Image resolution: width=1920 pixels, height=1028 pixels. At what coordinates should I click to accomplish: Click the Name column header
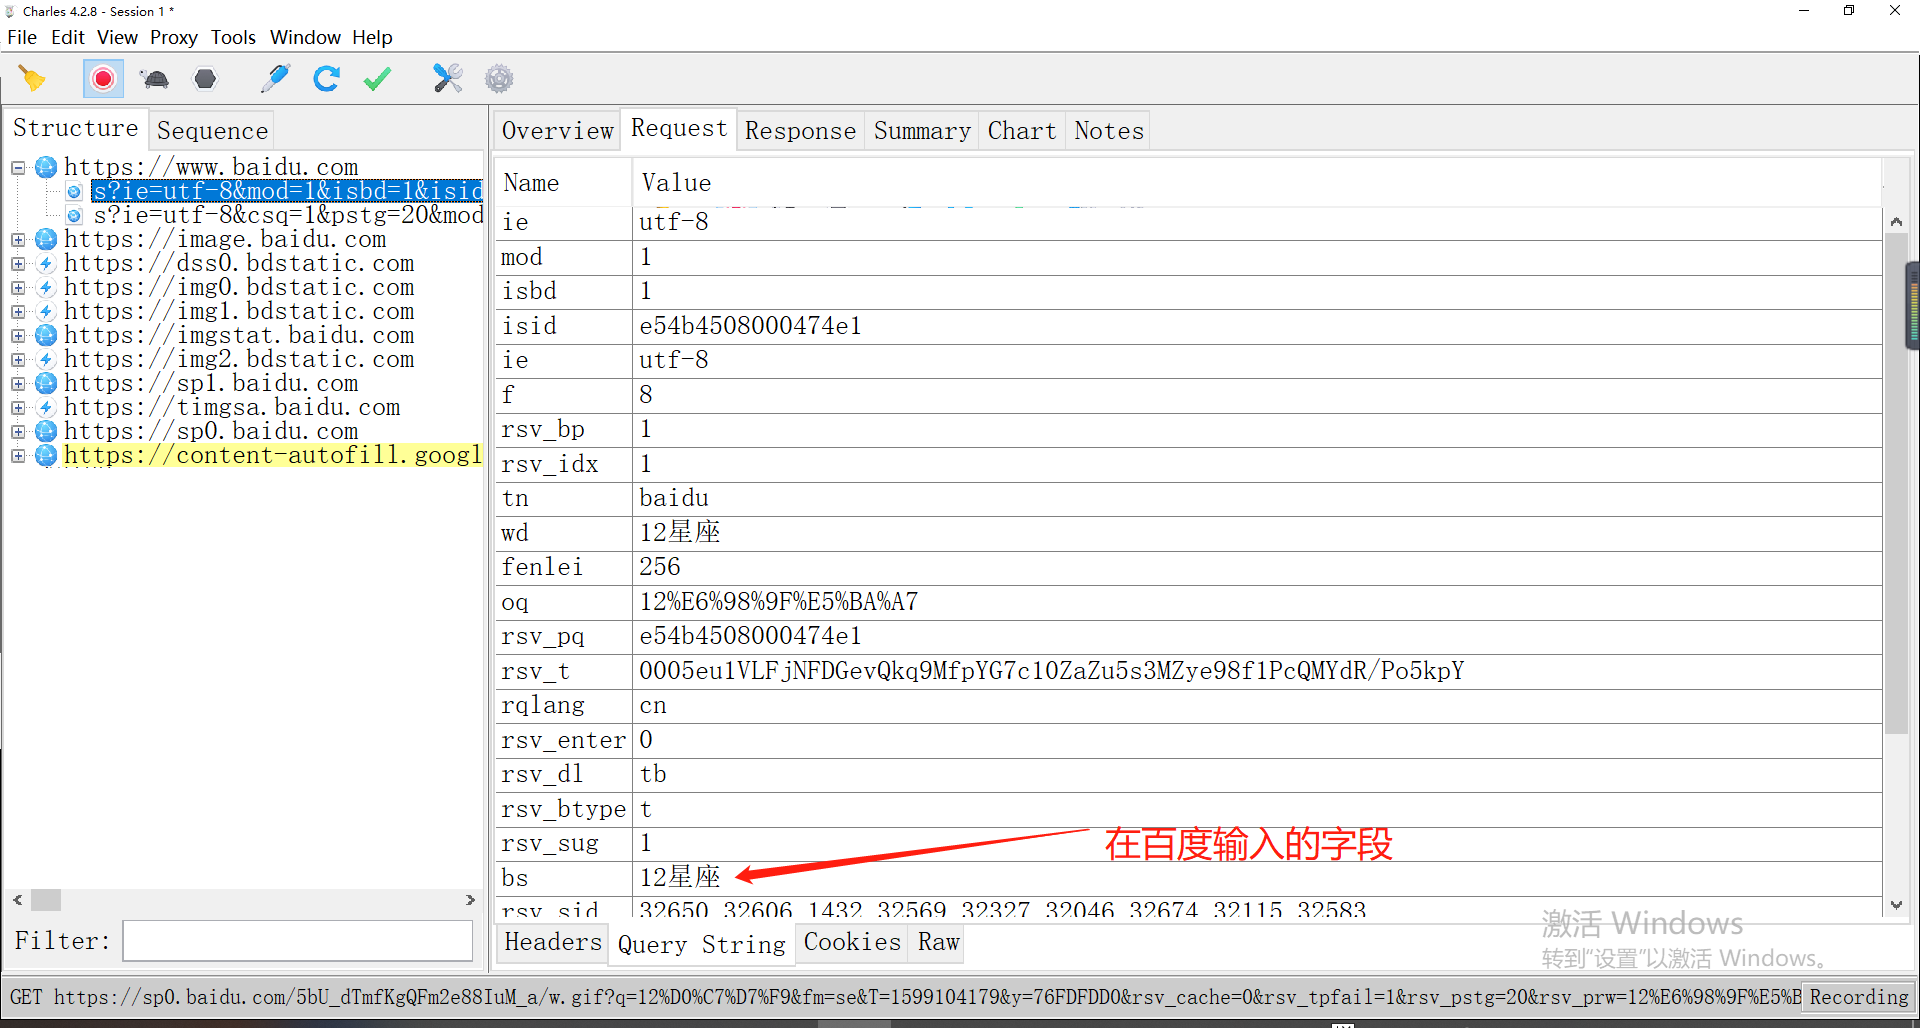pos(562,183)
